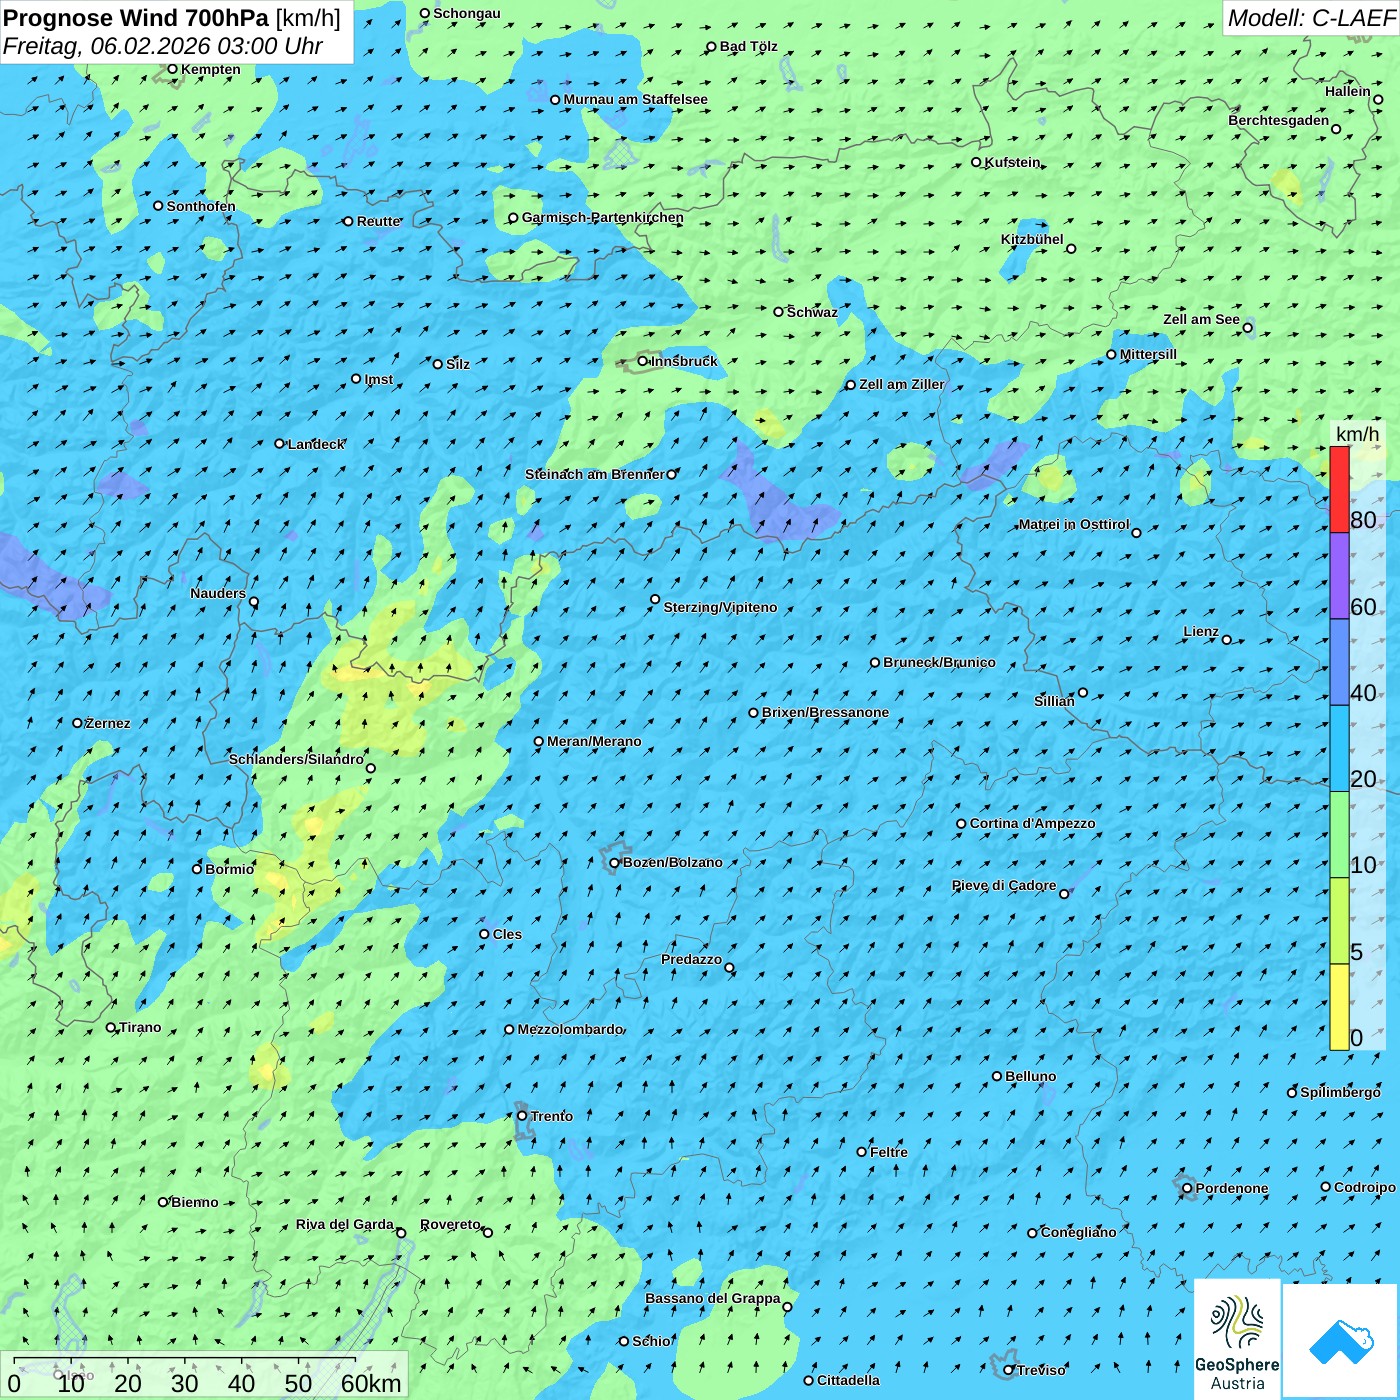The height and width of the screenshot is (1400, 1400).
Task: Click the 'Mezzolombardo' label
Action: pyautogui.click(x=570, y=1029)
